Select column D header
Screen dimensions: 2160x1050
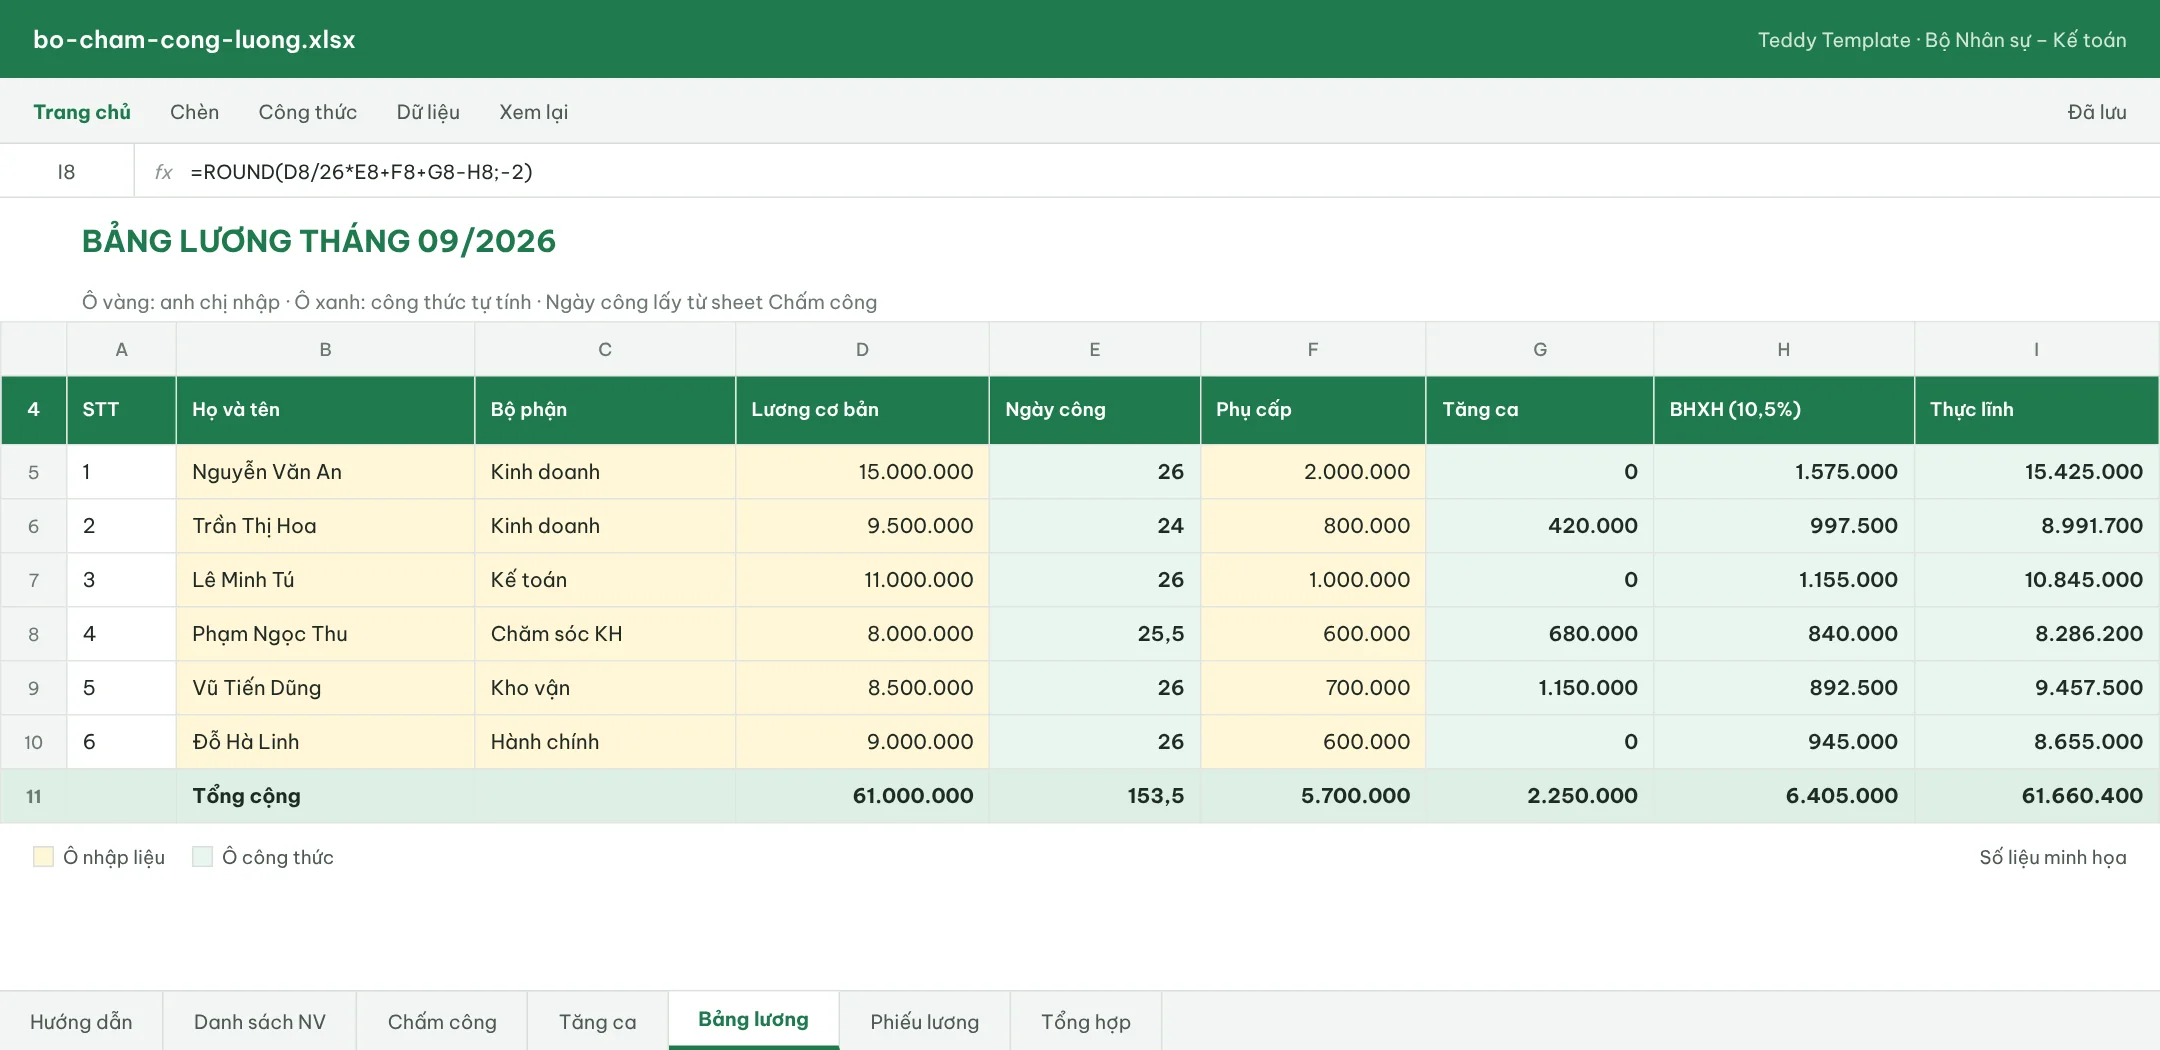tap(862, 350)
